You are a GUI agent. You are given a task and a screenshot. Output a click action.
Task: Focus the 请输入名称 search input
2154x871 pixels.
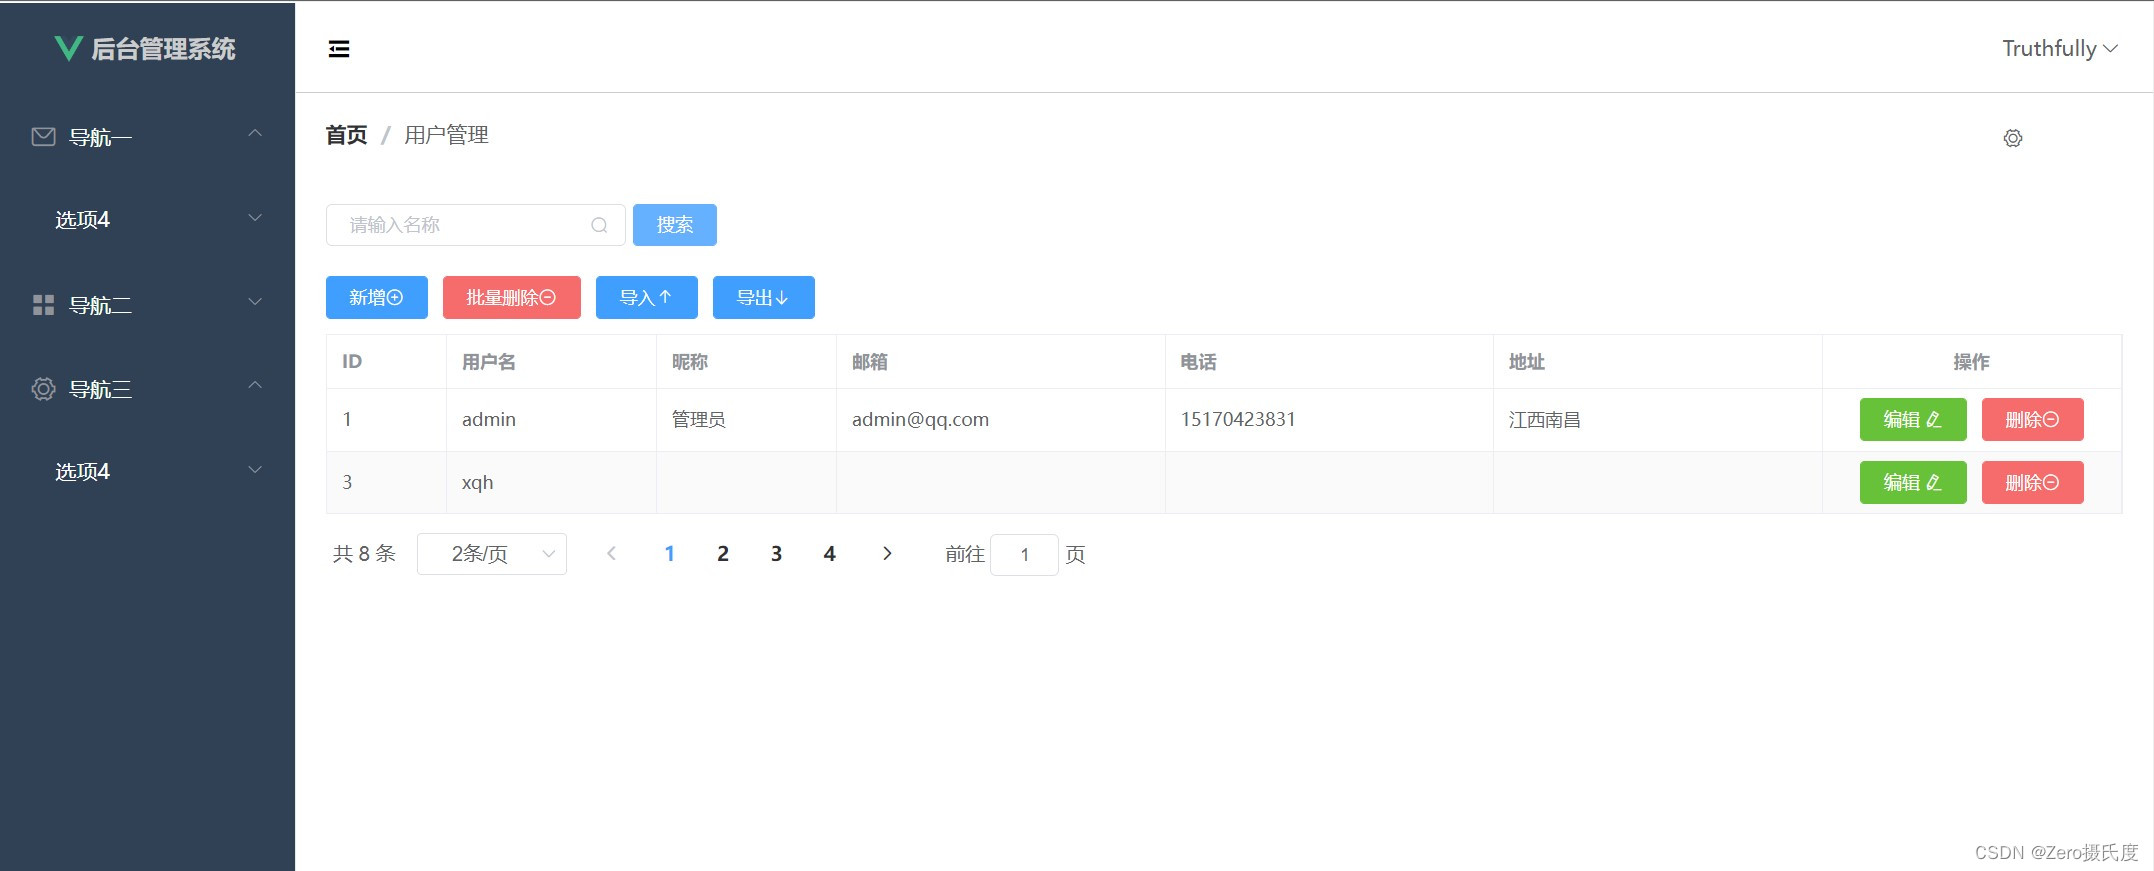tap(476, 225)
